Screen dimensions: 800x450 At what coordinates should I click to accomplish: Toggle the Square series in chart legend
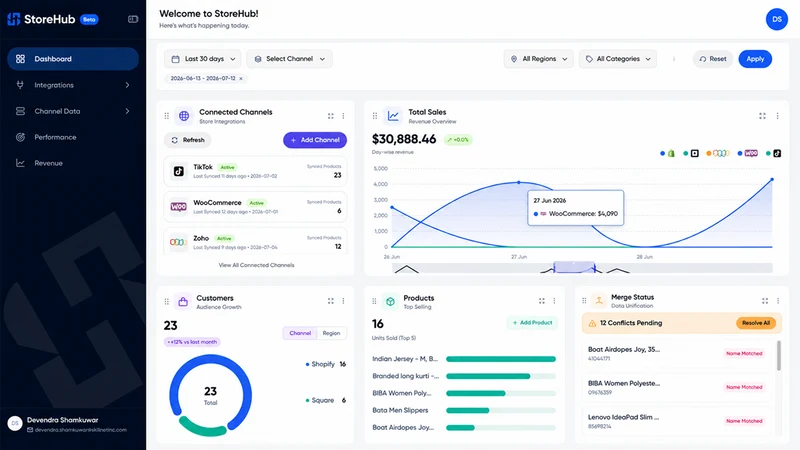point(691,153)
